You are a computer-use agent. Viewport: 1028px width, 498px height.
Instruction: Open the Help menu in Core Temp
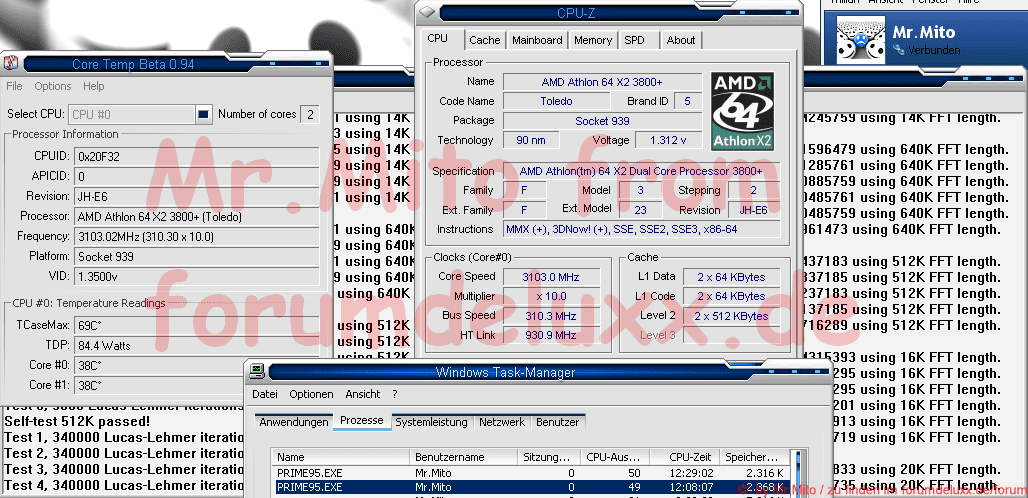pyautogui.click(x=94, y=86)
